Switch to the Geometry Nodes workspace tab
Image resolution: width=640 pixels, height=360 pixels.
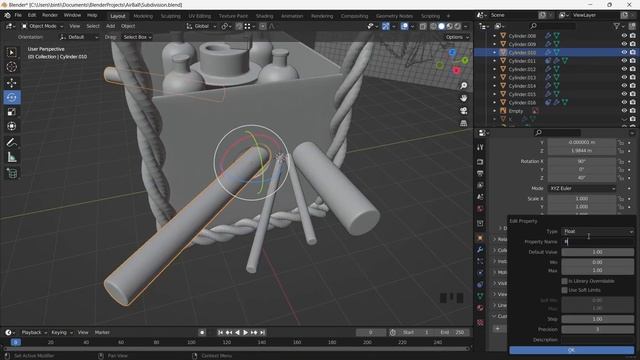[394, 16]
